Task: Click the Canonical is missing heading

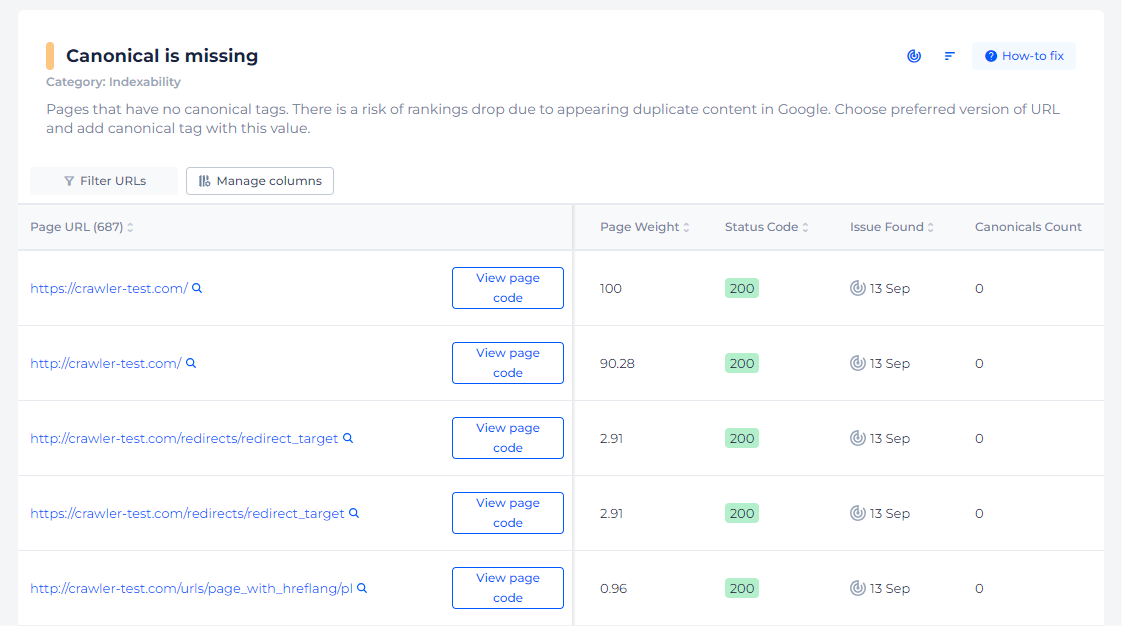Action: tap(162, 56)
